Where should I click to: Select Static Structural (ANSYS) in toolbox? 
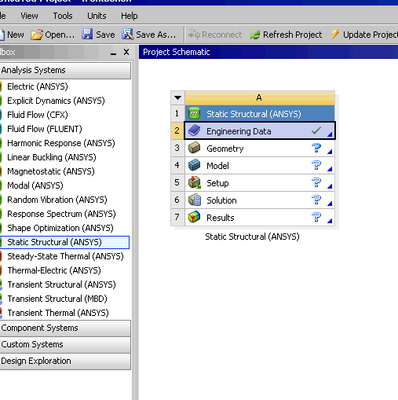pos(64,242)
